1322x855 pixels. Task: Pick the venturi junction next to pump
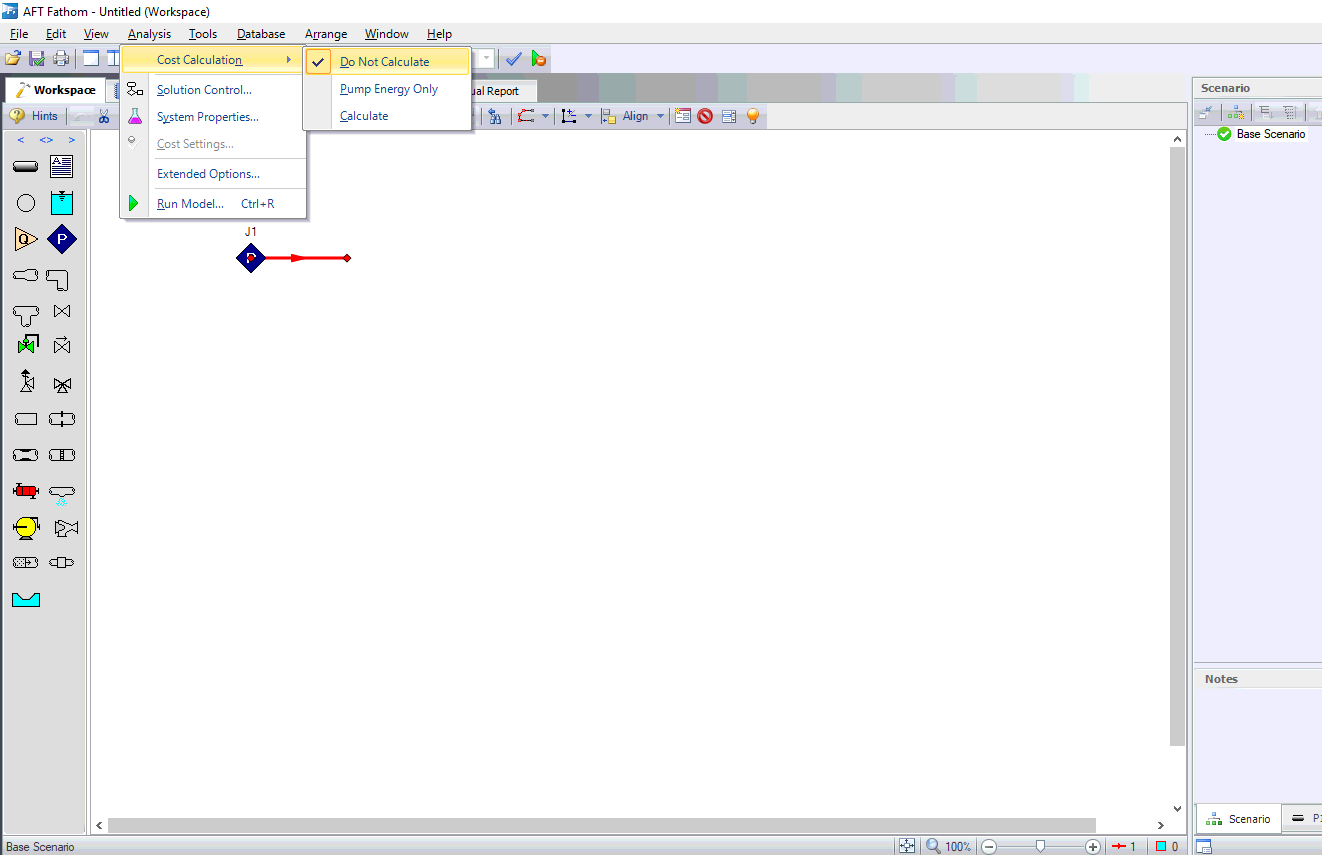click(66, 527)
